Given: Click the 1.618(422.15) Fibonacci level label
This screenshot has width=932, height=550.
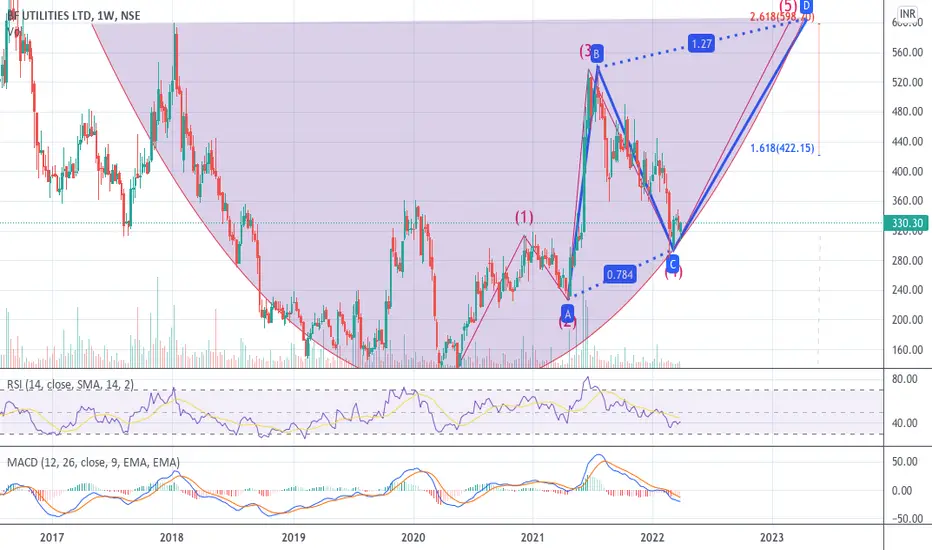Looking at the screenshot, I should [782, 148].
